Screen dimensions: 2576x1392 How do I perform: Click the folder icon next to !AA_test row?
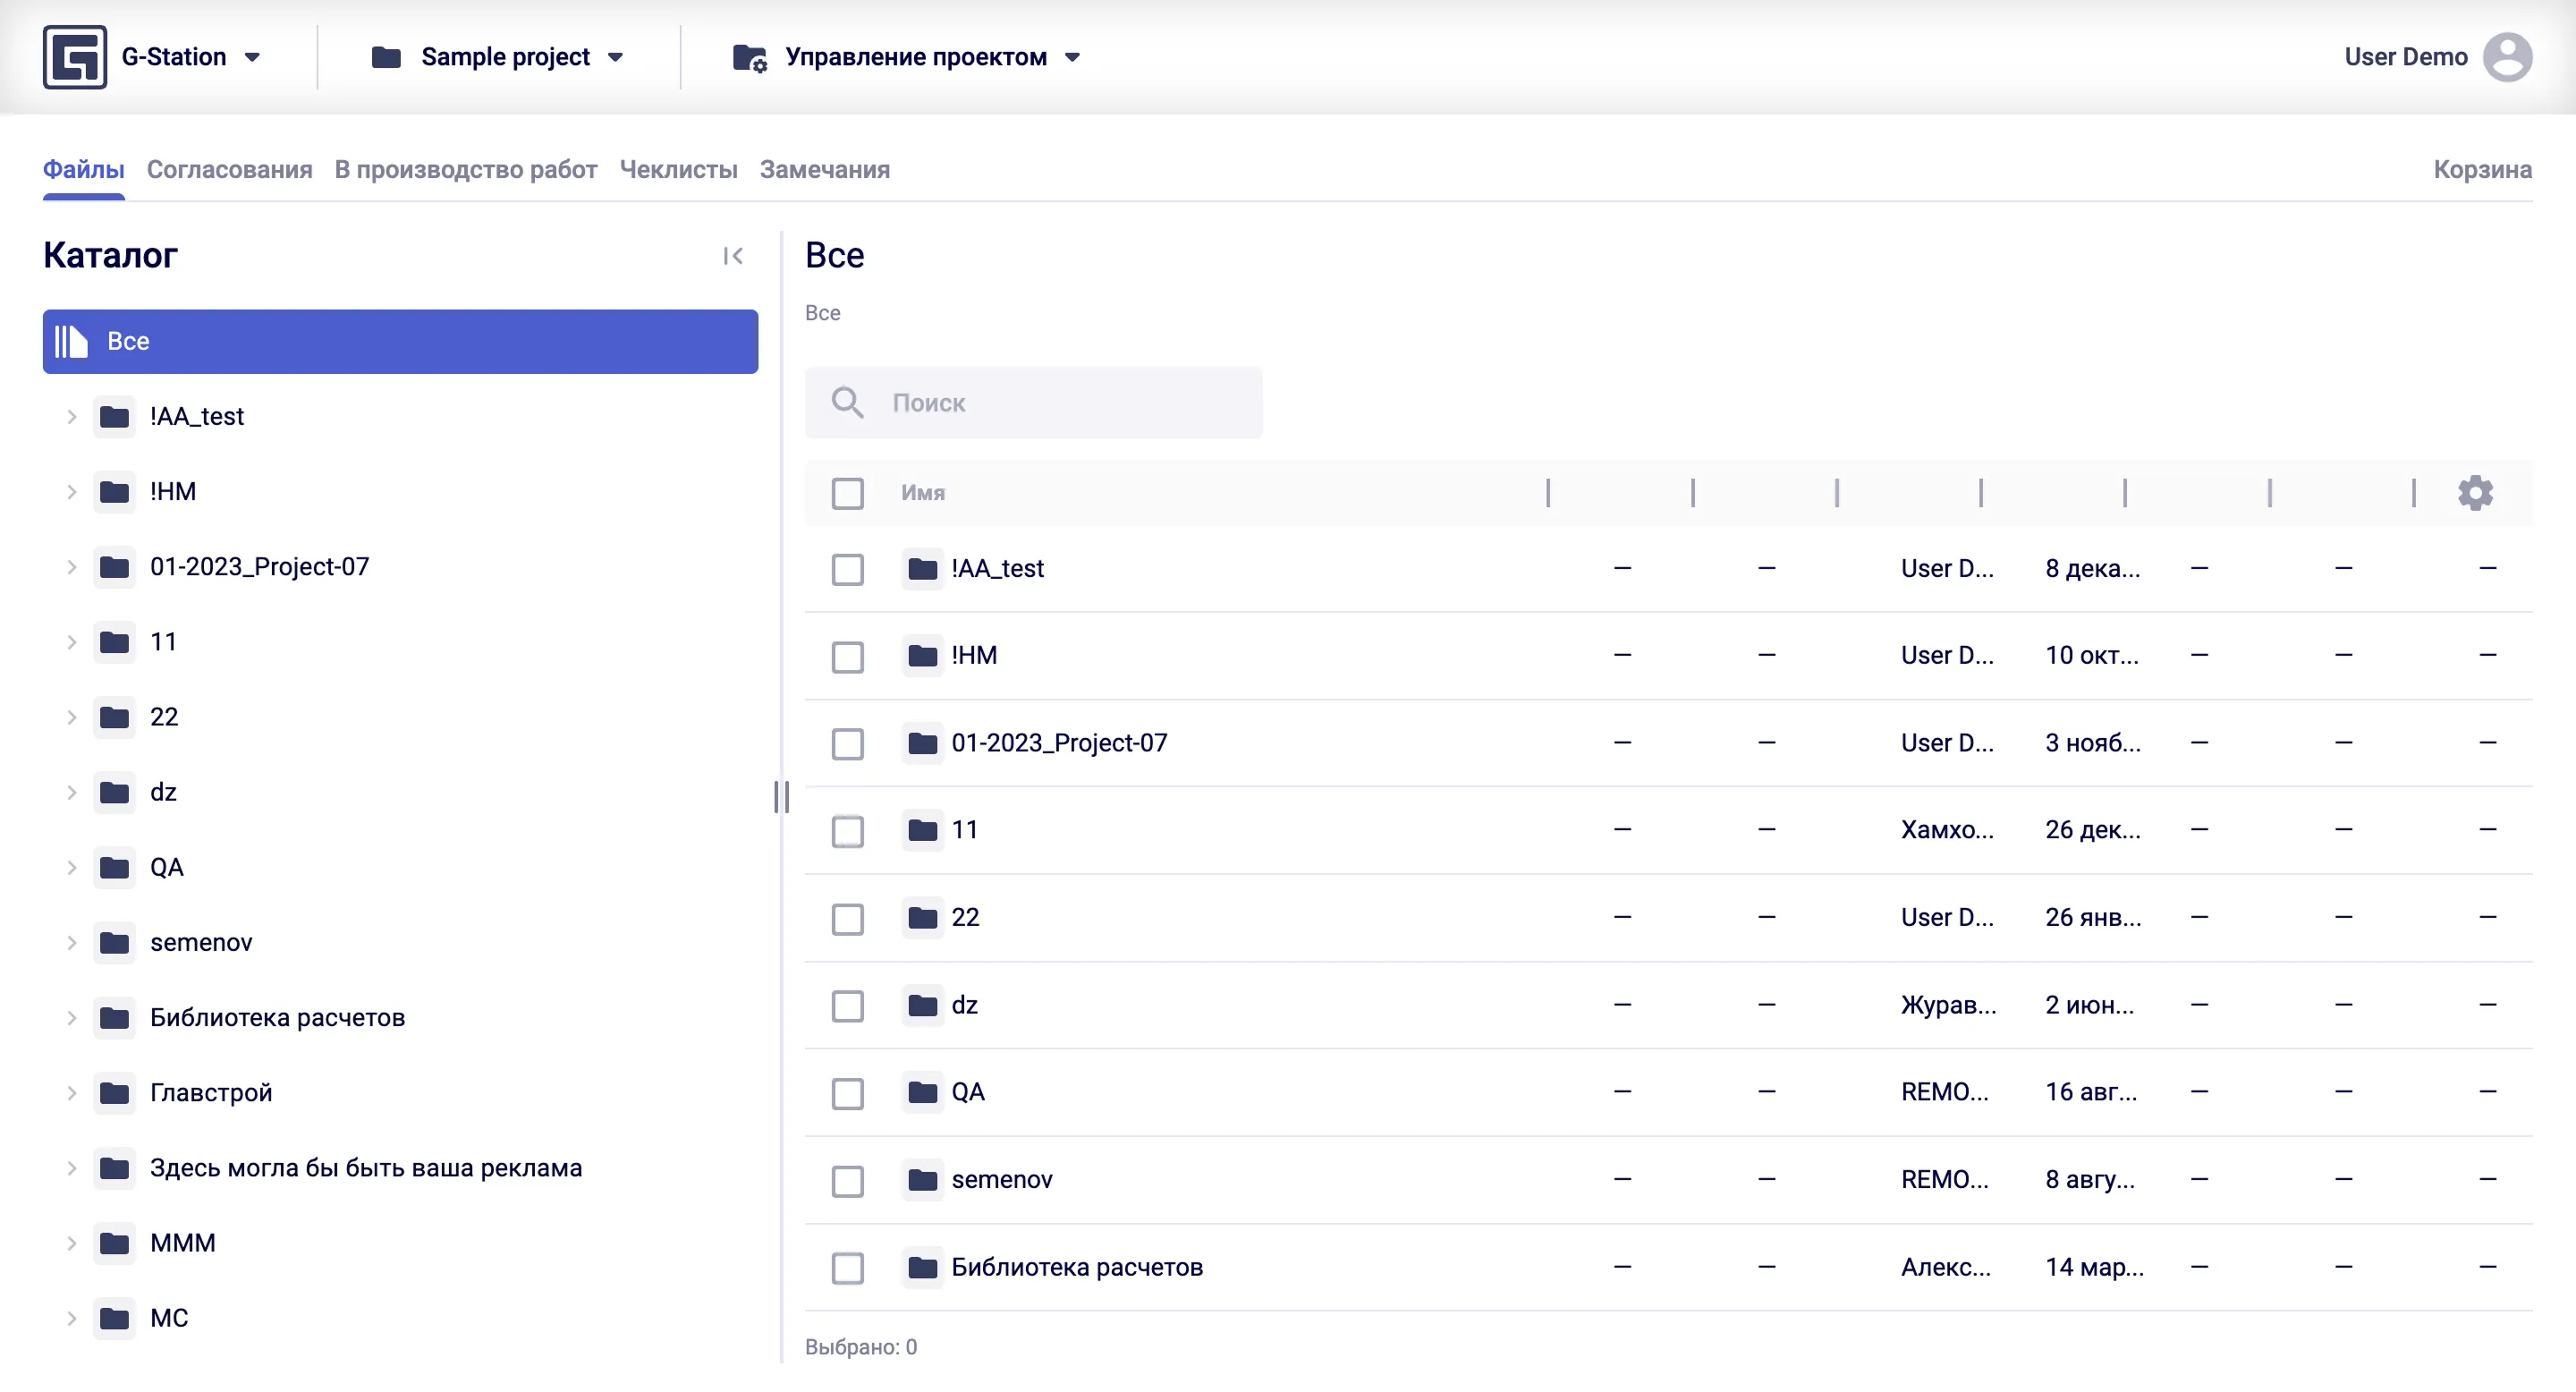[922, 568]
